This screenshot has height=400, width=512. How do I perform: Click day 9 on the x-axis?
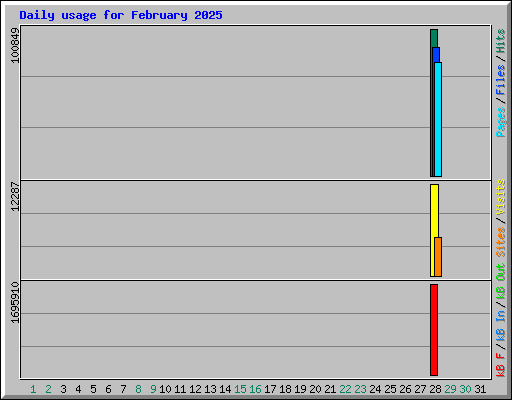click(x=153, y=389)
